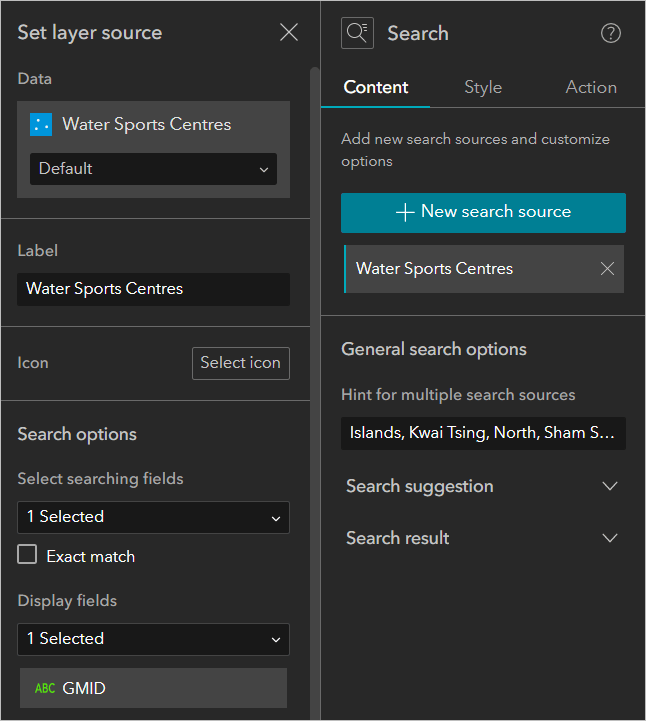Remove Water Sports Centres search source
This screenshot has height=721, width=646.
pos(607,268)
